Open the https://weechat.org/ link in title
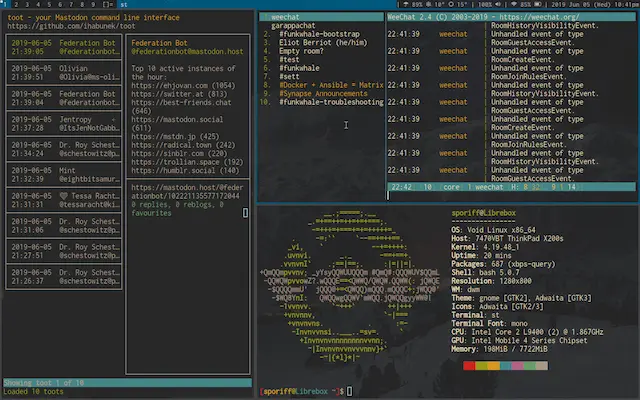Image resolution: width=640 pixels, height=400 pixels. tap(539, 17)
